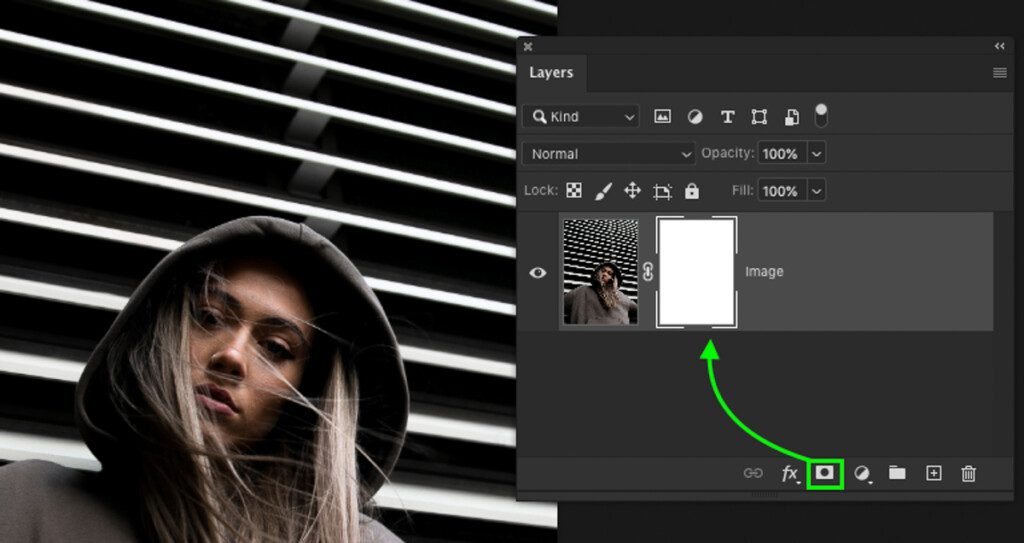Expand the Opacity slider arrow
1024x543 pixels.
click(x=816, y=154)
